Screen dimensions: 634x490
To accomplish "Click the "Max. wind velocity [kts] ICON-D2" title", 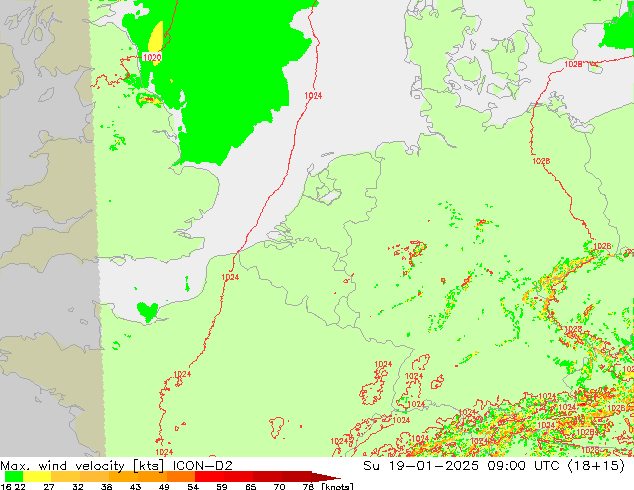I will tap(116, 466).
